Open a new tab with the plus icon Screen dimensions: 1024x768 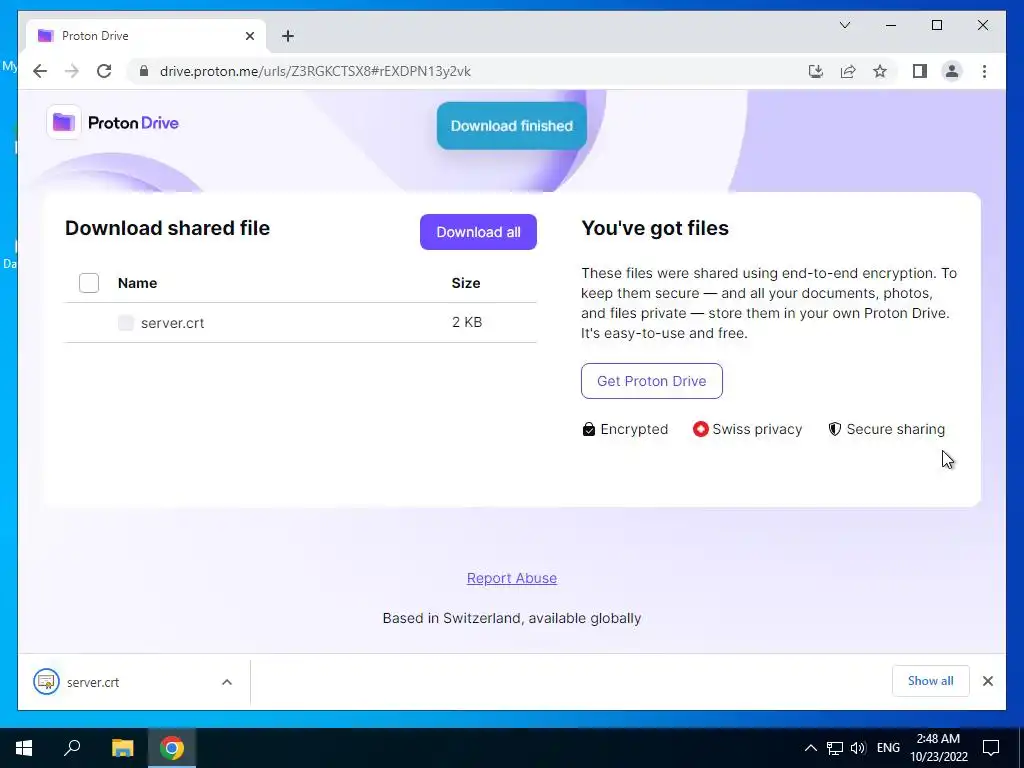click(x=288, y=36)
